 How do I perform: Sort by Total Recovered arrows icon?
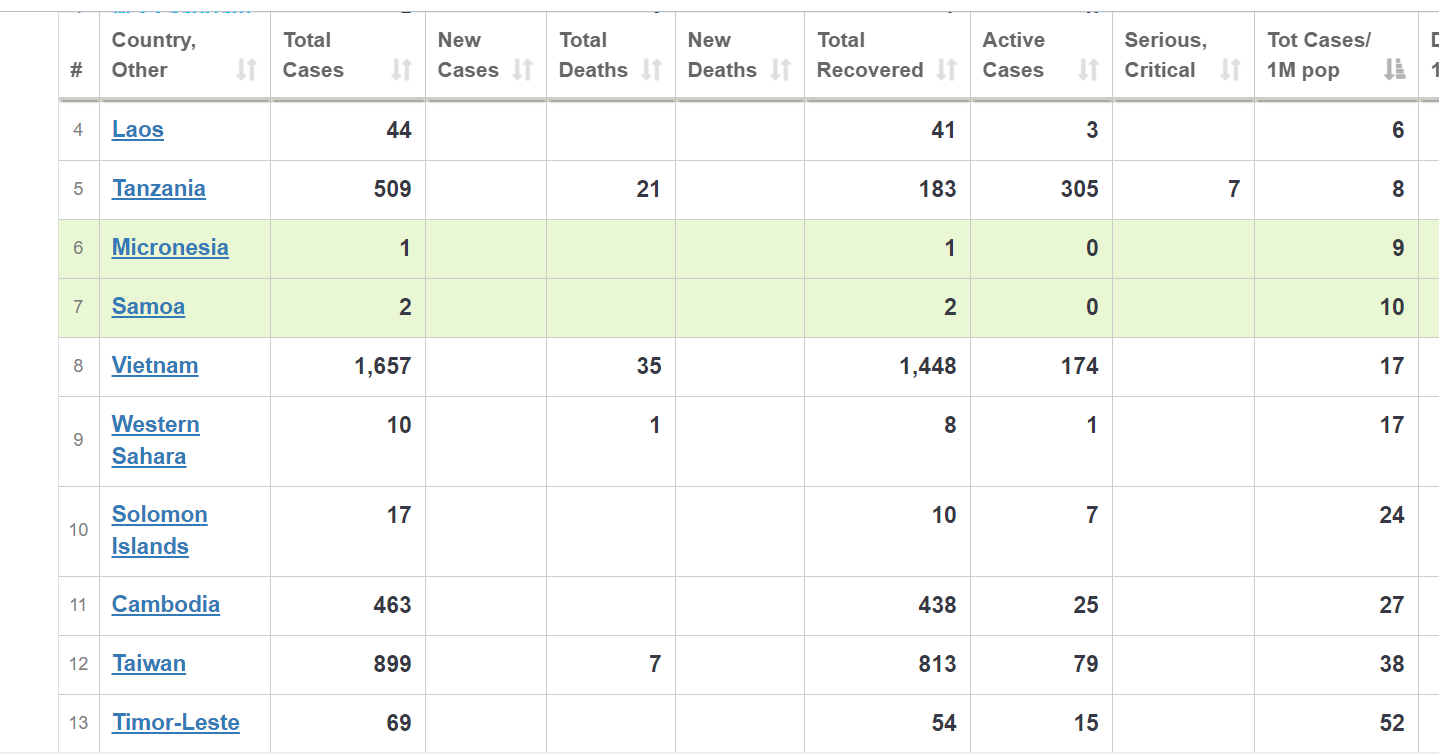(946, 70)
